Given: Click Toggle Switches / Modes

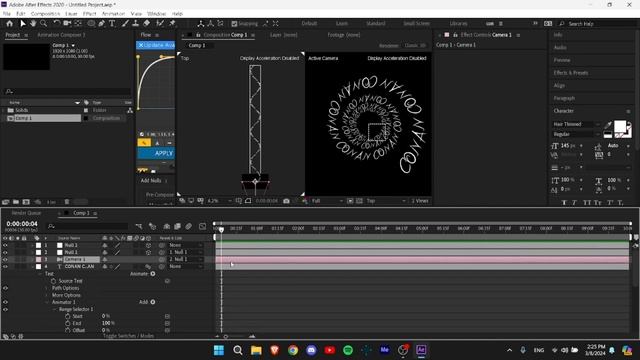Looking at the screenshot, I should [x=129, y=336].
